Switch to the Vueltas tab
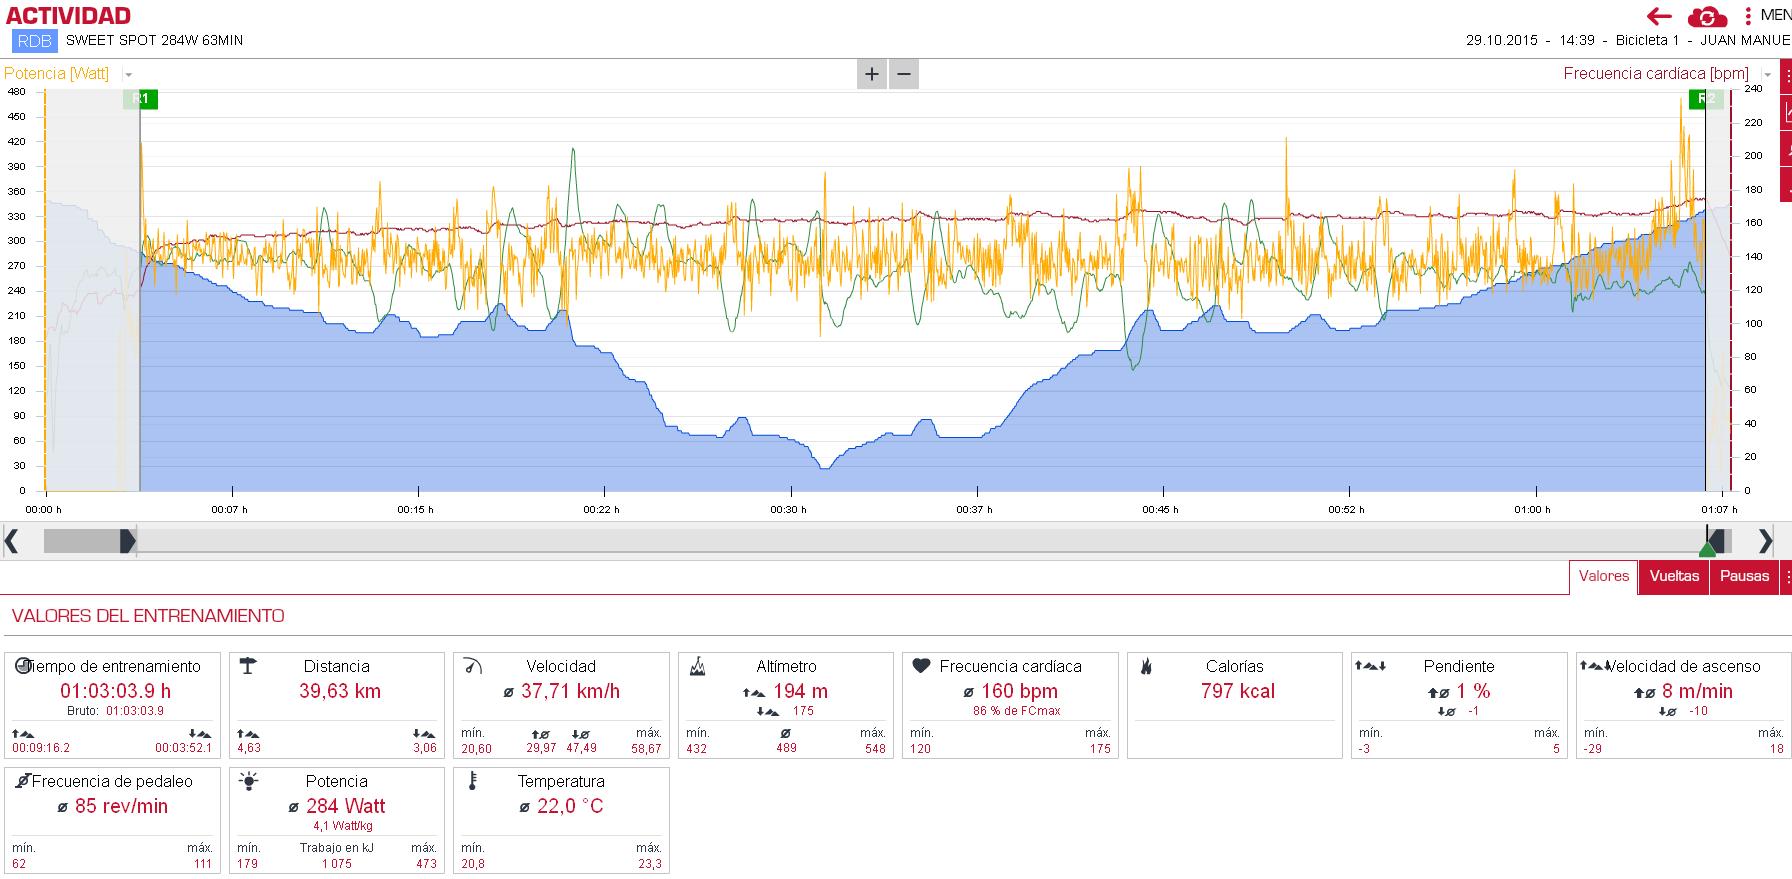Image resolution: width=1792 pixels, height=879 pixels. point(1674,576)
